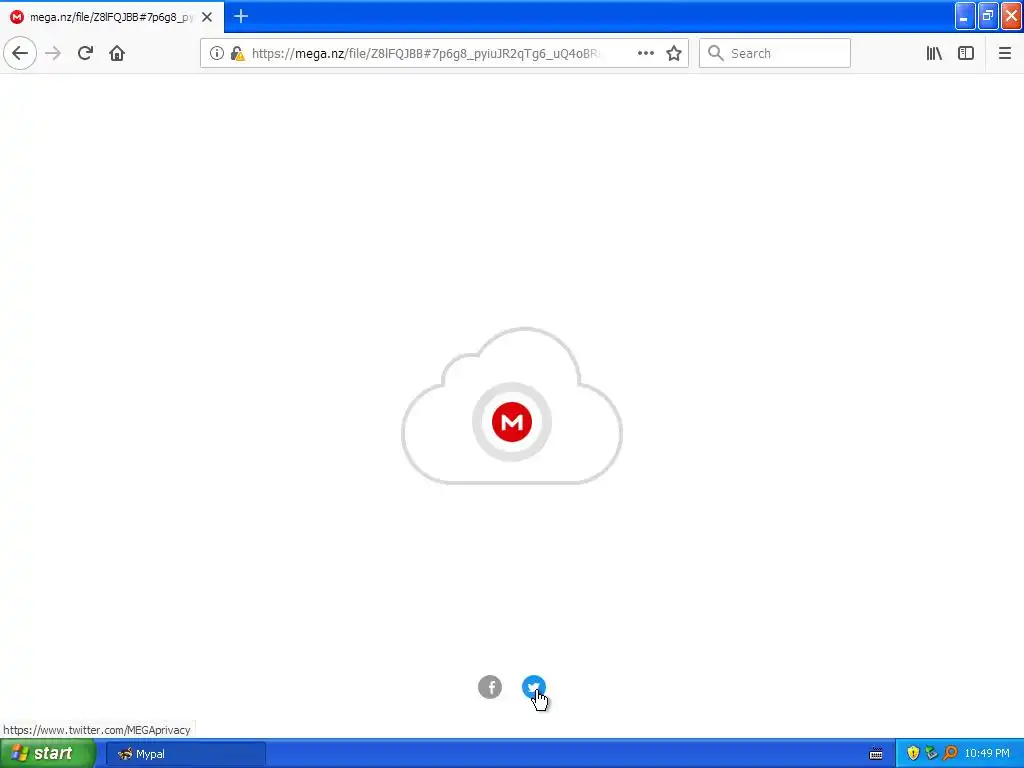The height and width of the screenshot is (768, 1024).
Task: Select the Mypal taskbar button
Action: 185,754
